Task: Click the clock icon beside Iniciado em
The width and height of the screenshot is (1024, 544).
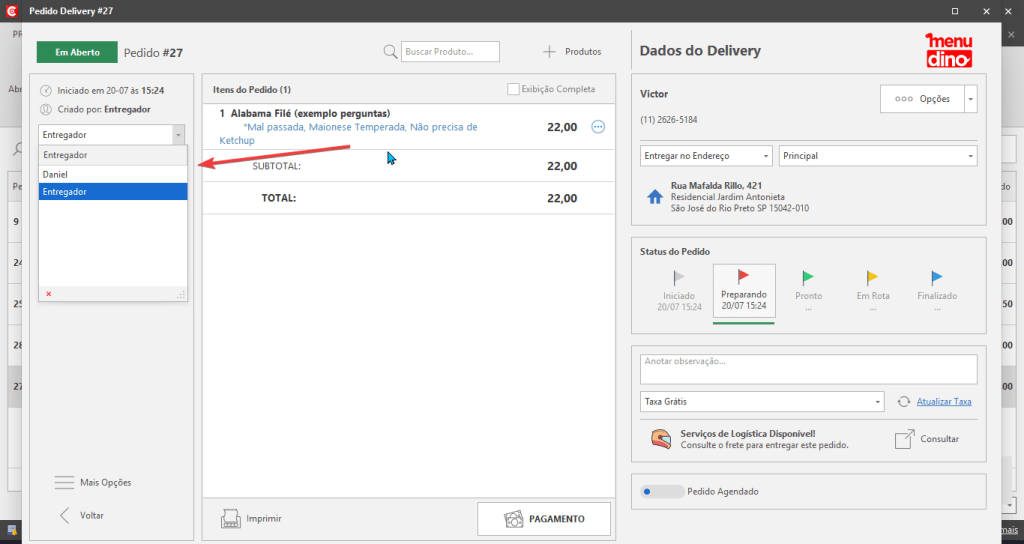Action: point(46,91)
